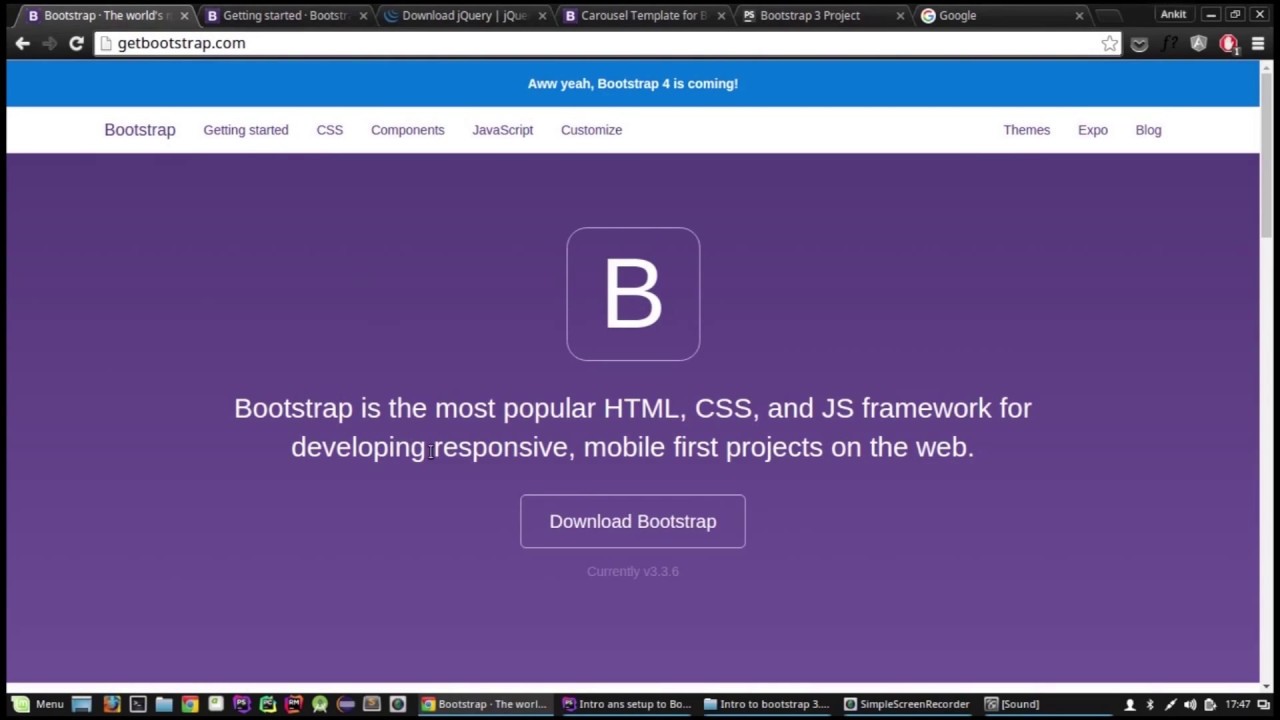Click the Bootstrap 4 is coming banner

(x=633, y=84)
